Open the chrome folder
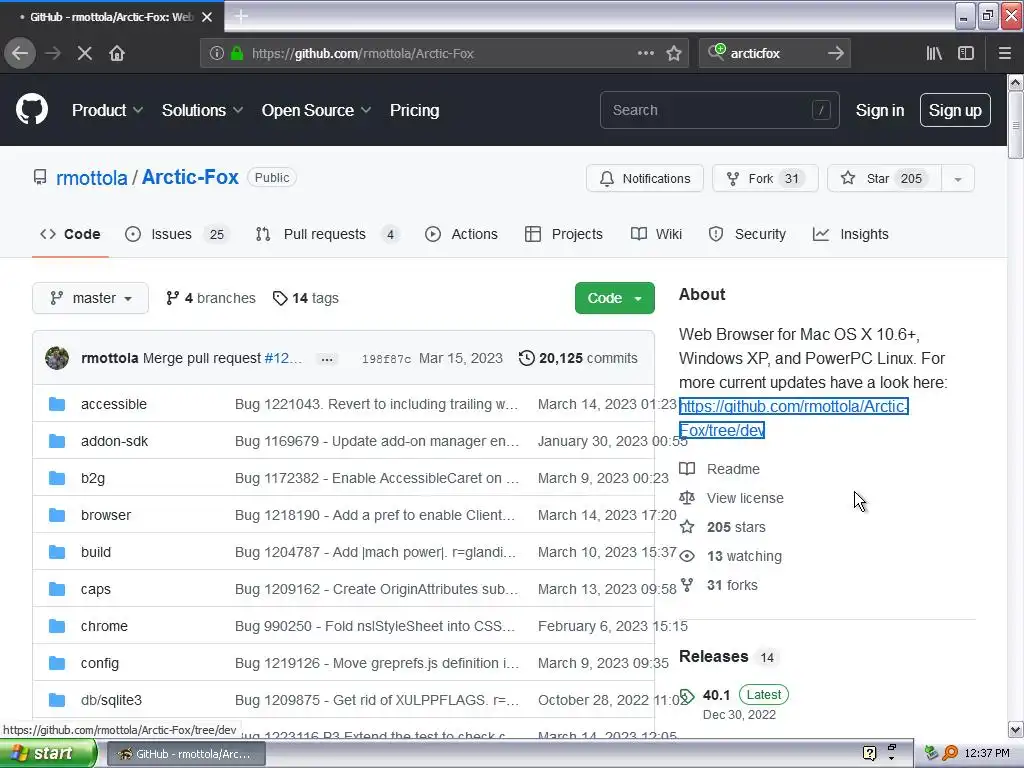The image size is (1024, 768). click(104, 626)
